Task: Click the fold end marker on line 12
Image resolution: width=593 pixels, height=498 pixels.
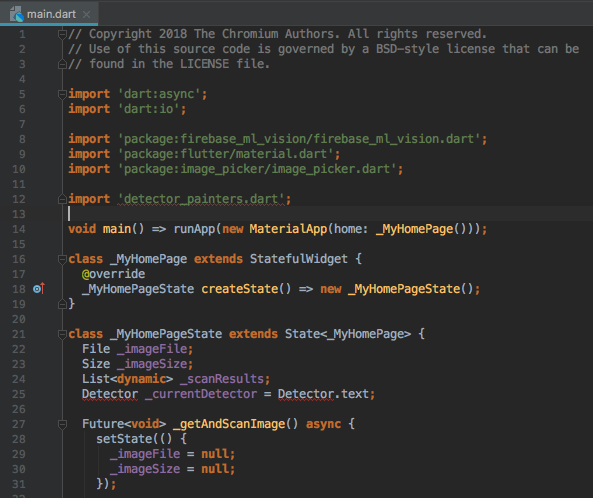Action: 62,199
